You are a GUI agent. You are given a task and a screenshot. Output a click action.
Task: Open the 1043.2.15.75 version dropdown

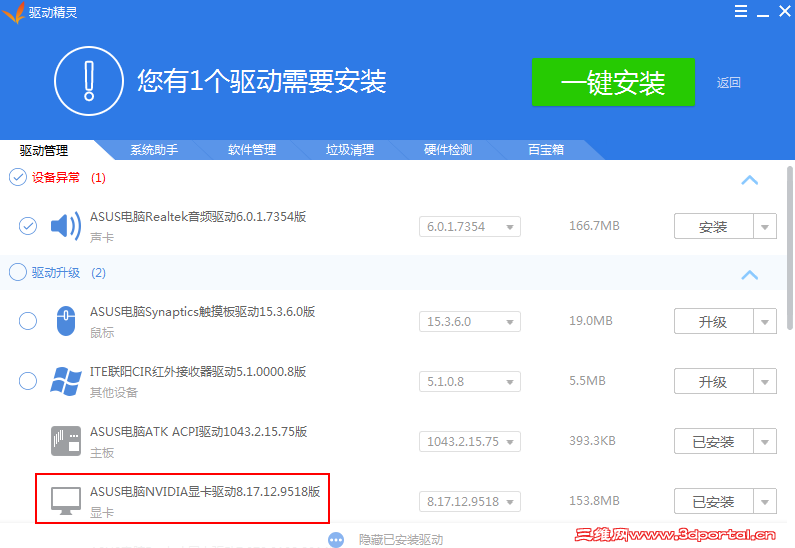point(470,442)
